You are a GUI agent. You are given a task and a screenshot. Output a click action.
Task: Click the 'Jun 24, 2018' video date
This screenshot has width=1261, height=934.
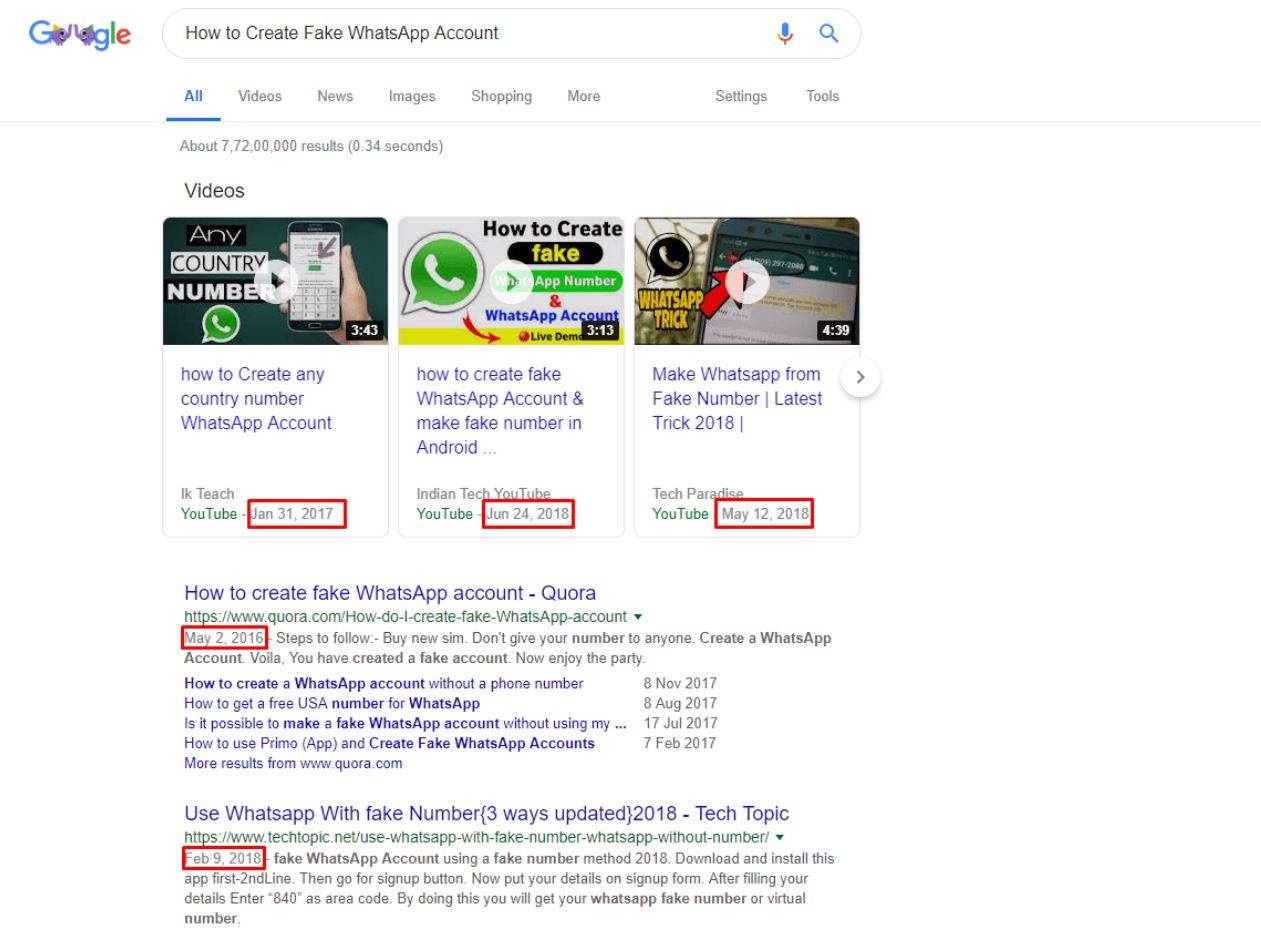527,514
